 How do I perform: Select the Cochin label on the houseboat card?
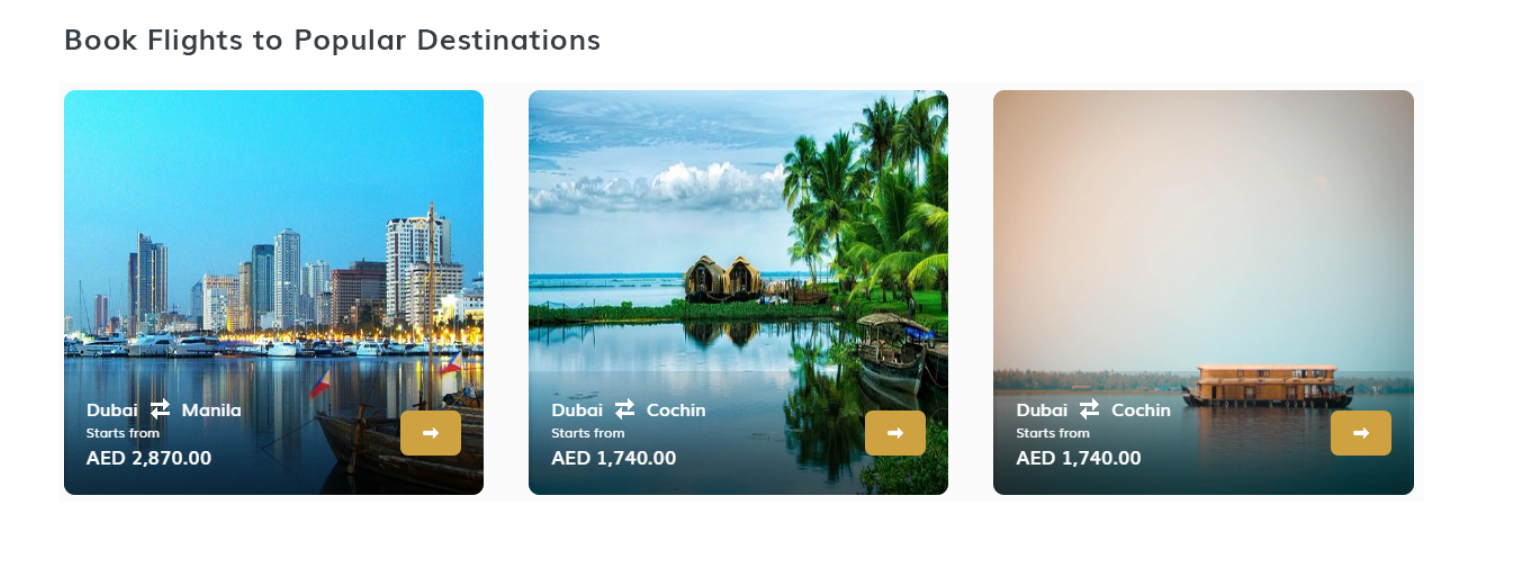(x=1141, y=410)
